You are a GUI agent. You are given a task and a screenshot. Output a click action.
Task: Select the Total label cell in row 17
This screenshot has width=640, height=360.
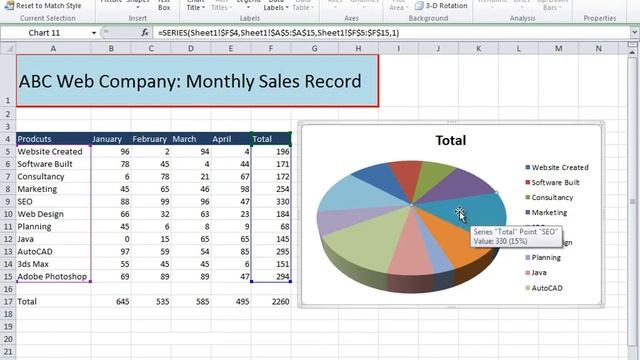coord(53,302)
